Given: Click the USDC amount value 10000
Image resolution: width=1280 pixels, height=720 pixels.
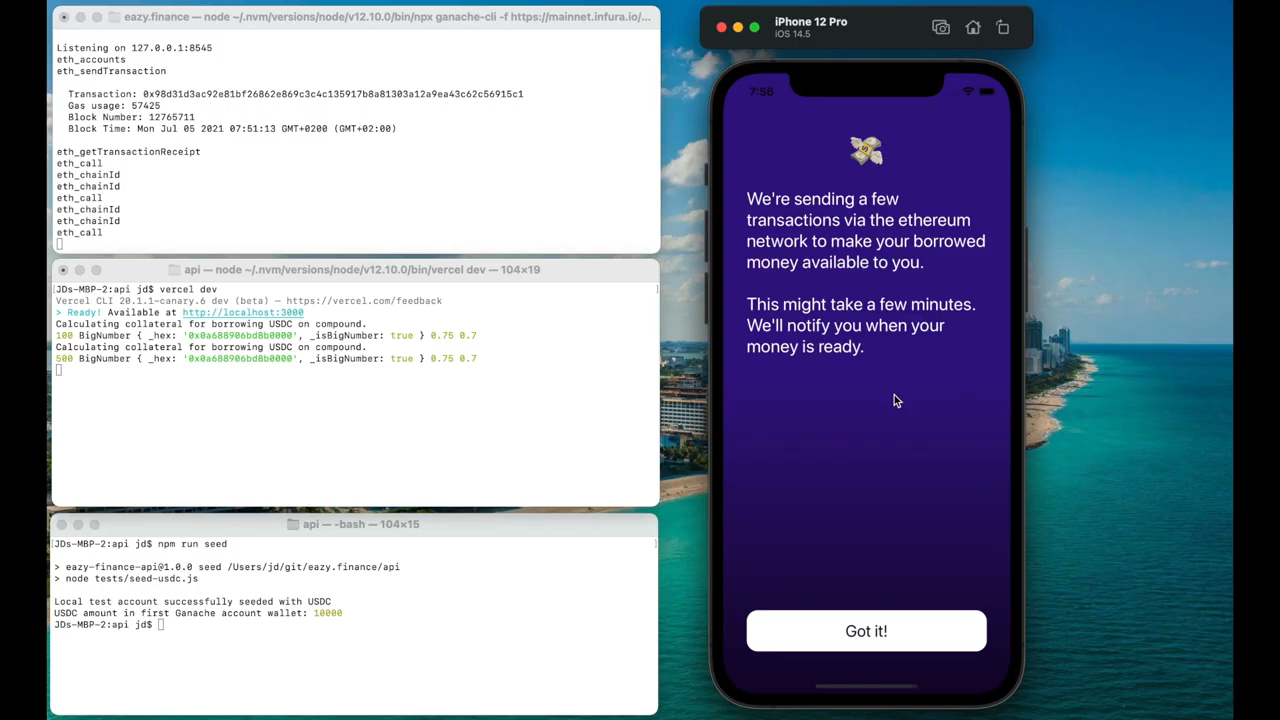Looking at the screenshot, I should (327, 613).
